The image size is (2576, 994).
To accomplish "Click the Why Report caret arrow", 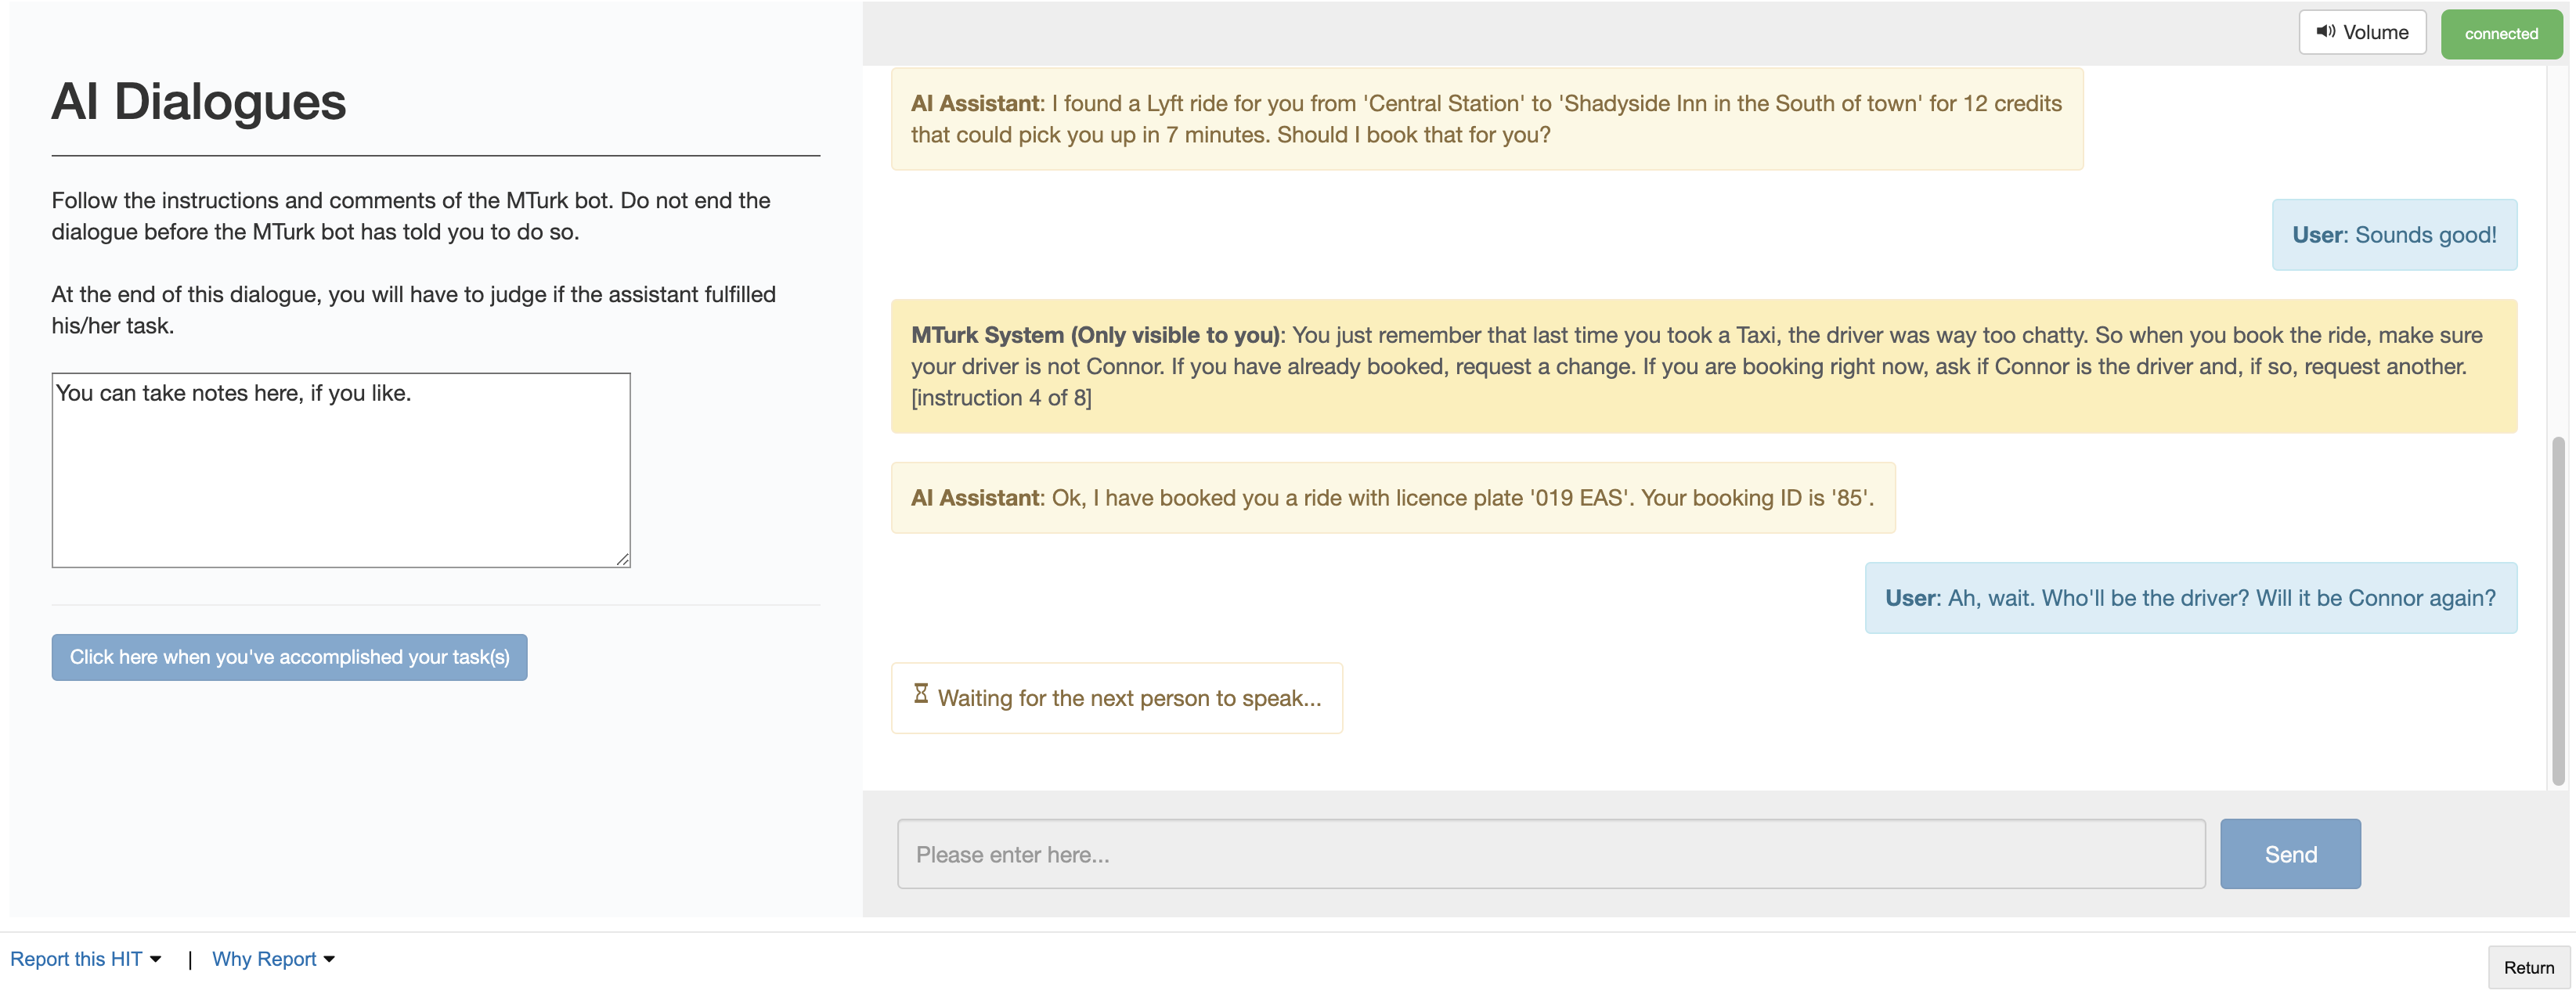I will click(329, 960).
